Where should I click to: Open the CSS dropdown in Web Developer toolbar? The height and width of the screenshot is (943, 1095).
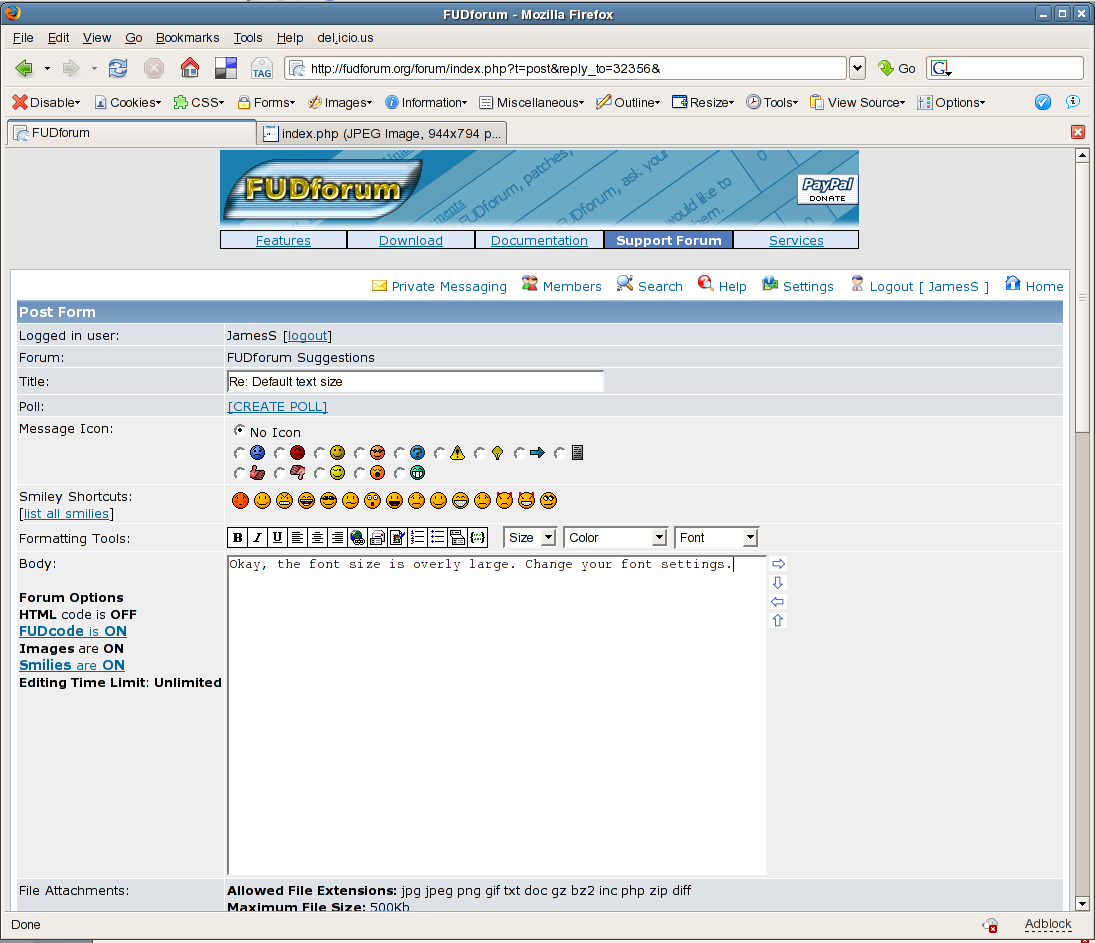(199, 103)
